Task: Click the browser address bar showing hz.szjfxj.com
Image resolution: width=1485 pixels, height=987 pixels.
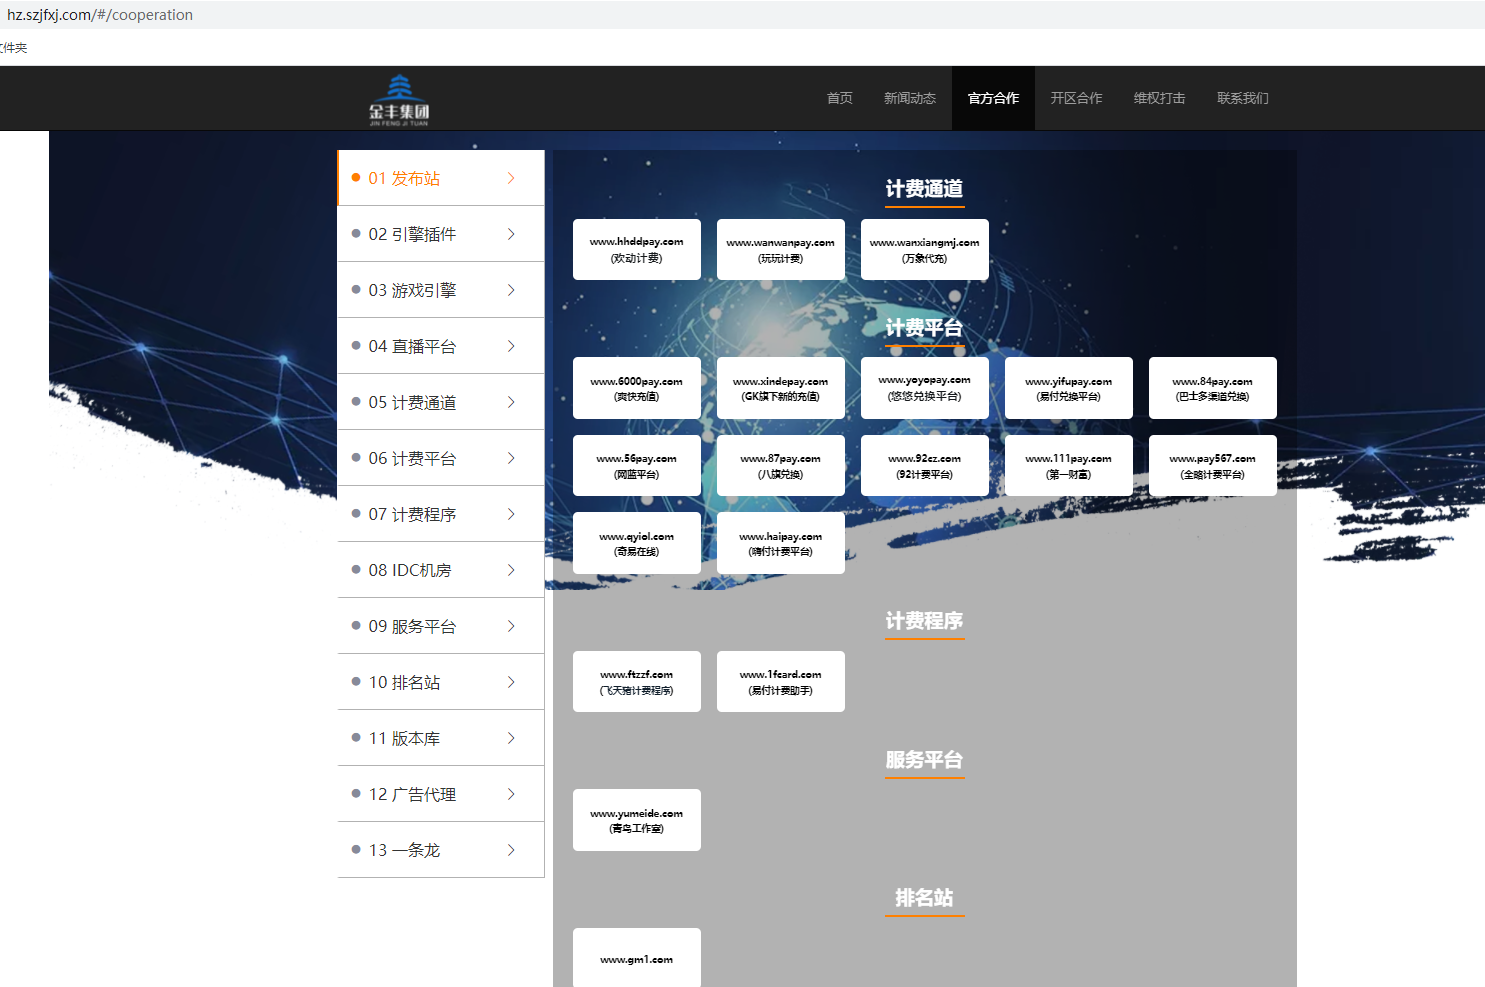Action: point(100,14)
